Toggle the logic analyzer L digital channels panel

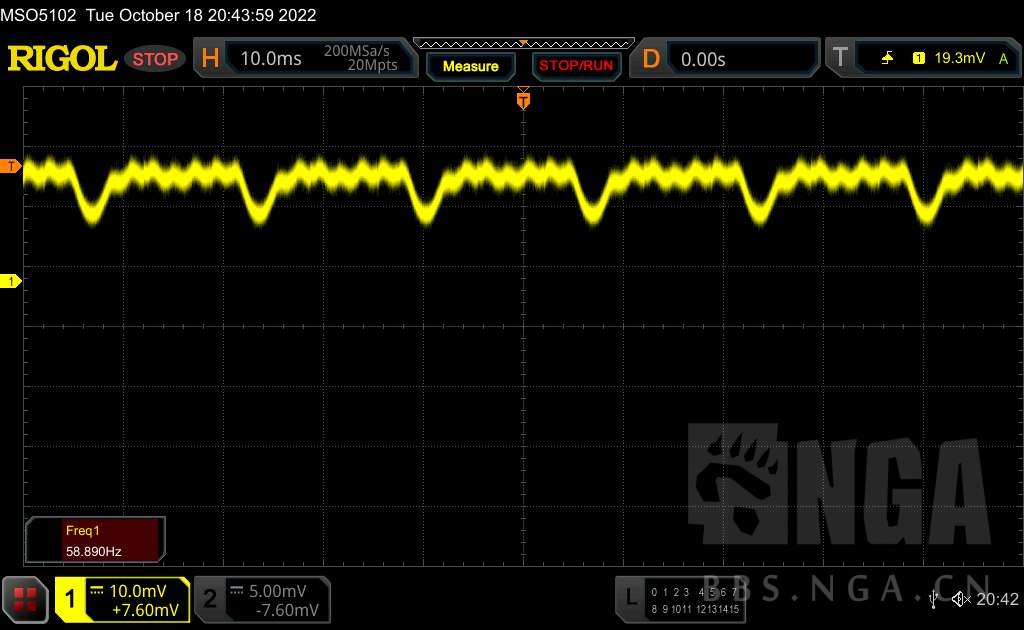pyautogui.click(x=680, y=599)
